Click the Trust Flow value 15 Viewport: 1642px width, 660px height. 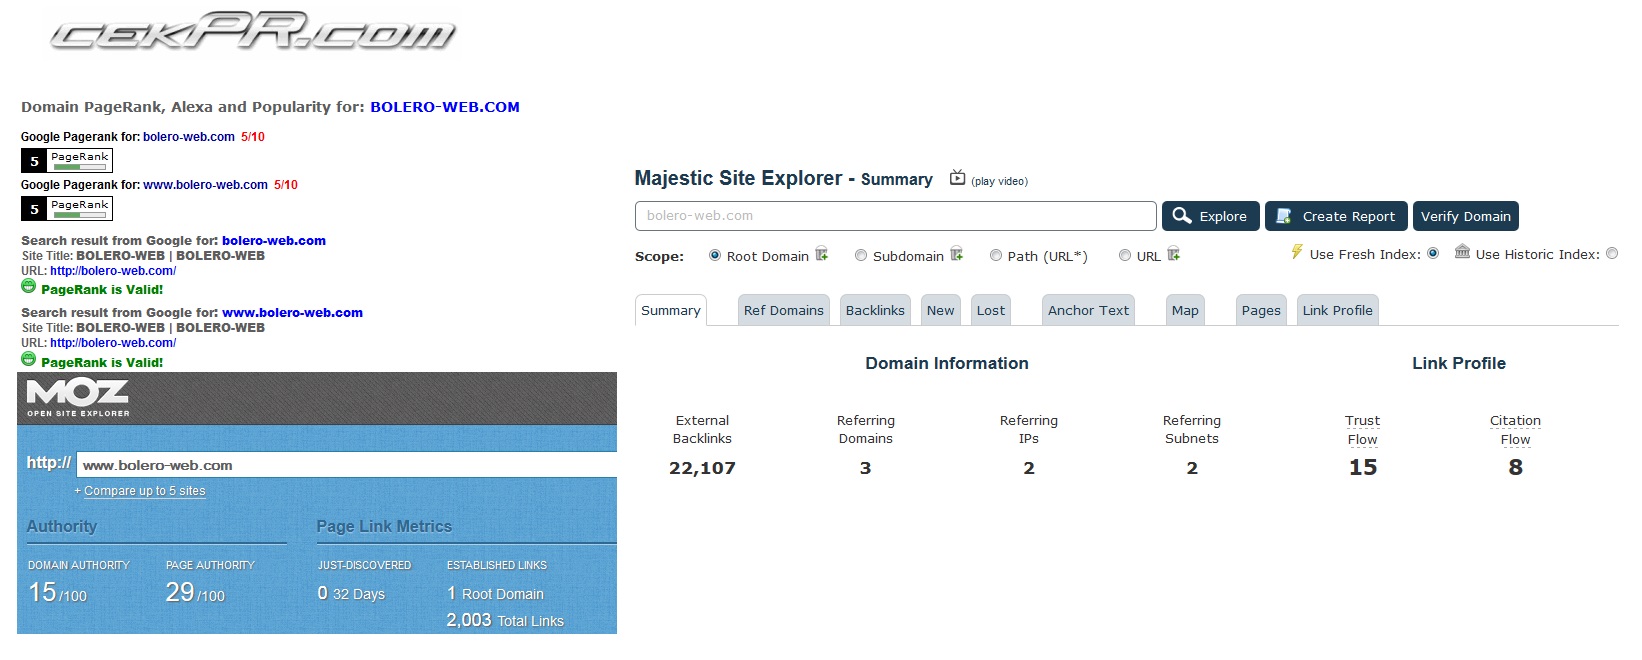(x=1362, y=467)
